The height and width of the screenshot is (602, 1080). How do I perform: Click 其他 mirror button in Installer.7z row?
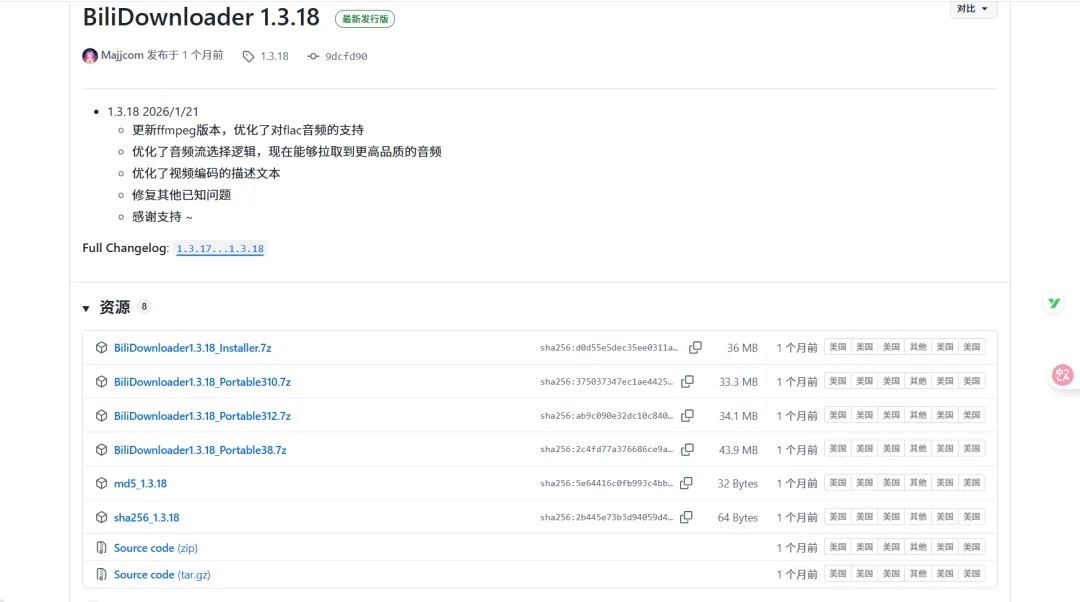tap(918, 347)
